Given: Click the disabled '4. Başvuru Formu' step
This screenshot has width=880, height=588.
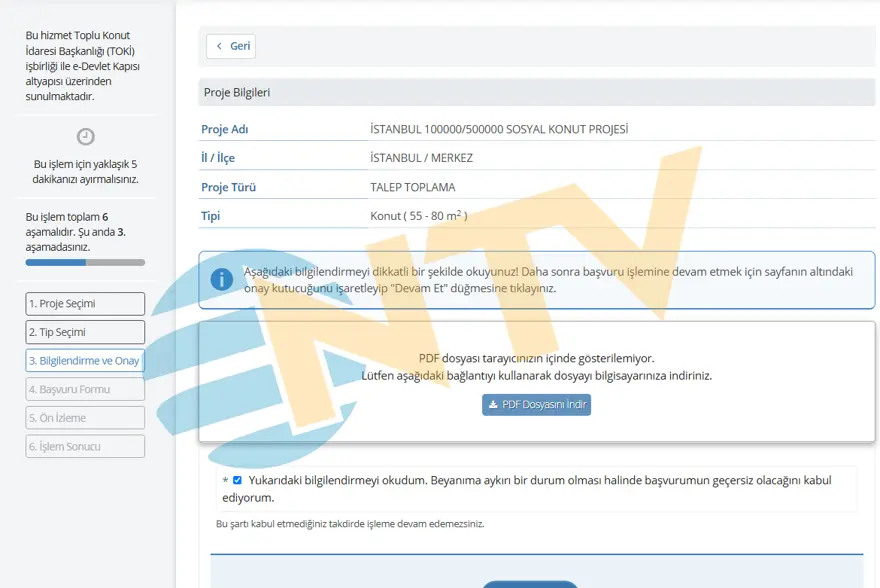Looking at the screenshot, I should (85, 389).
